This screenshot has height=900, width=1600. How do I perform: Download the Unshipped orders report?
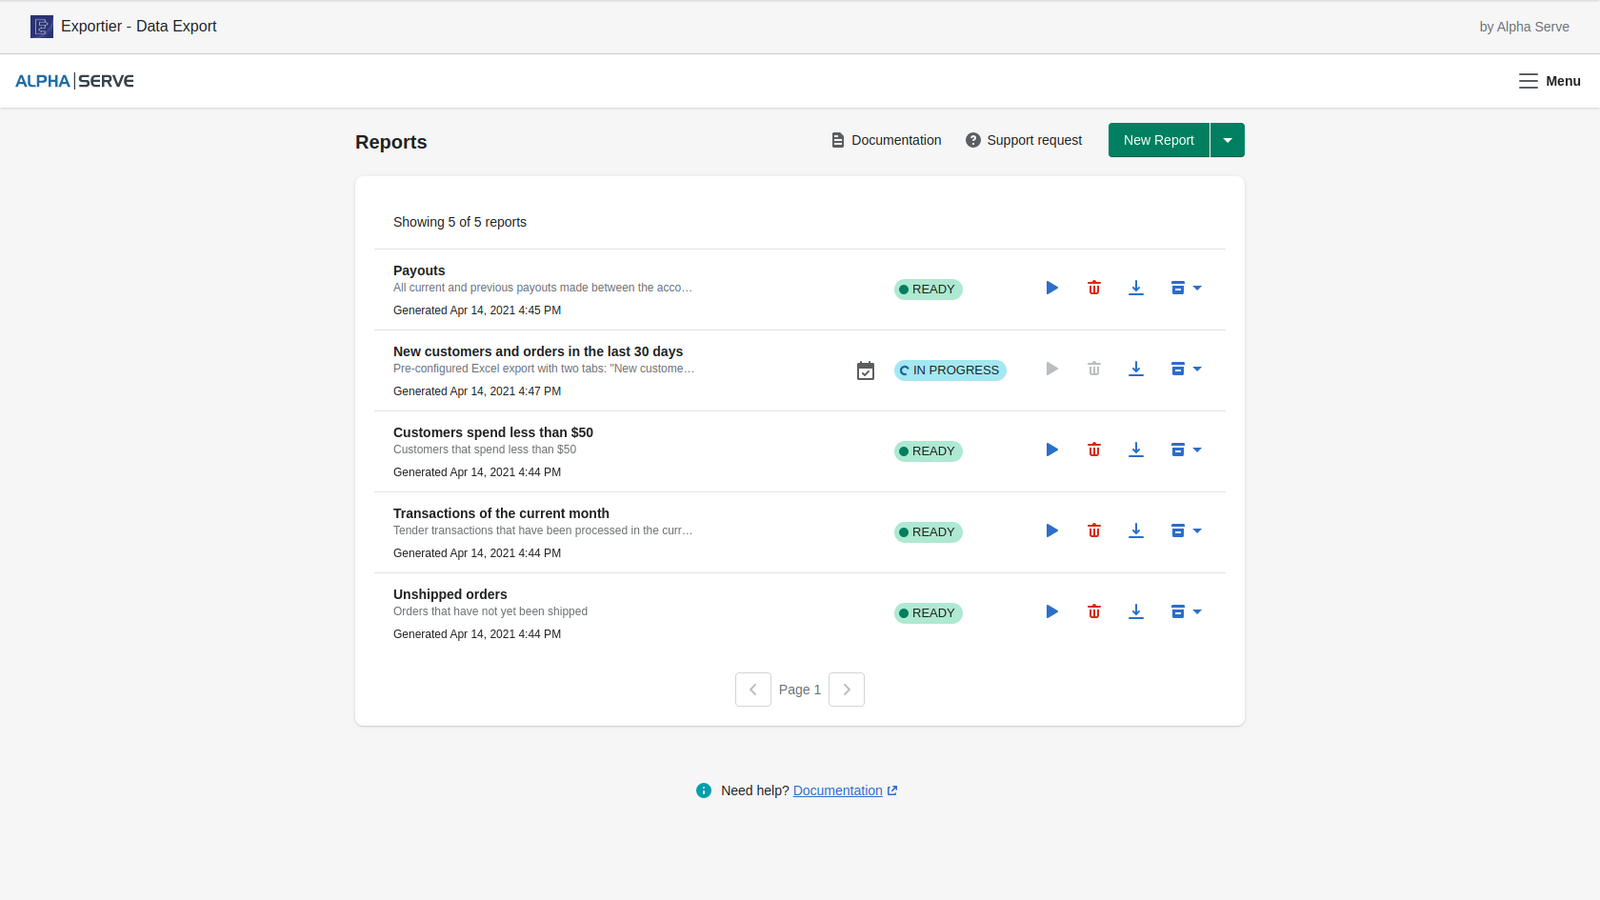[x=1136, y=612]
